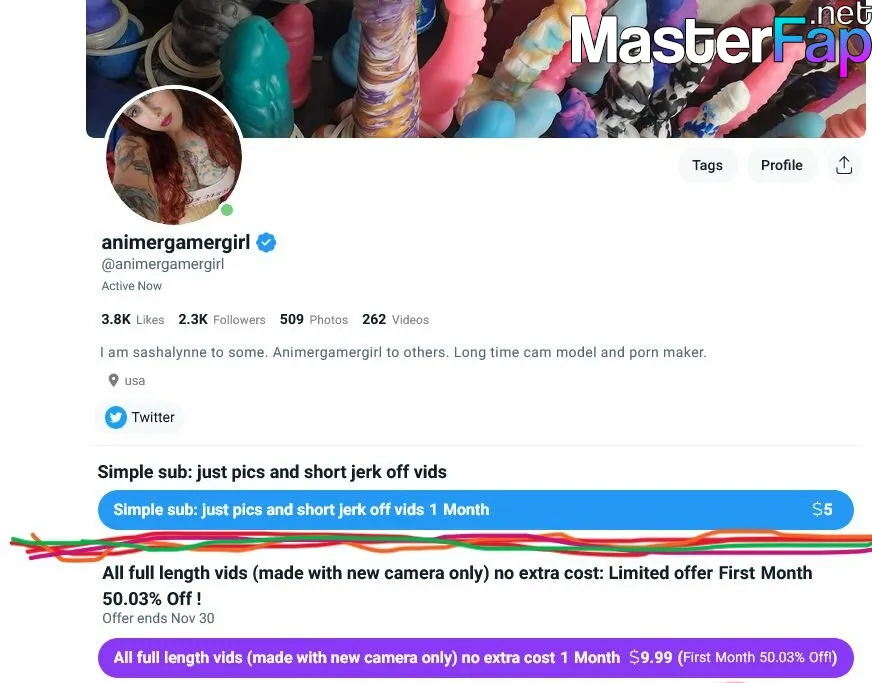Click the Offer ends Nov 30 text
Viewport: 872px width, 683px height.
158,618
